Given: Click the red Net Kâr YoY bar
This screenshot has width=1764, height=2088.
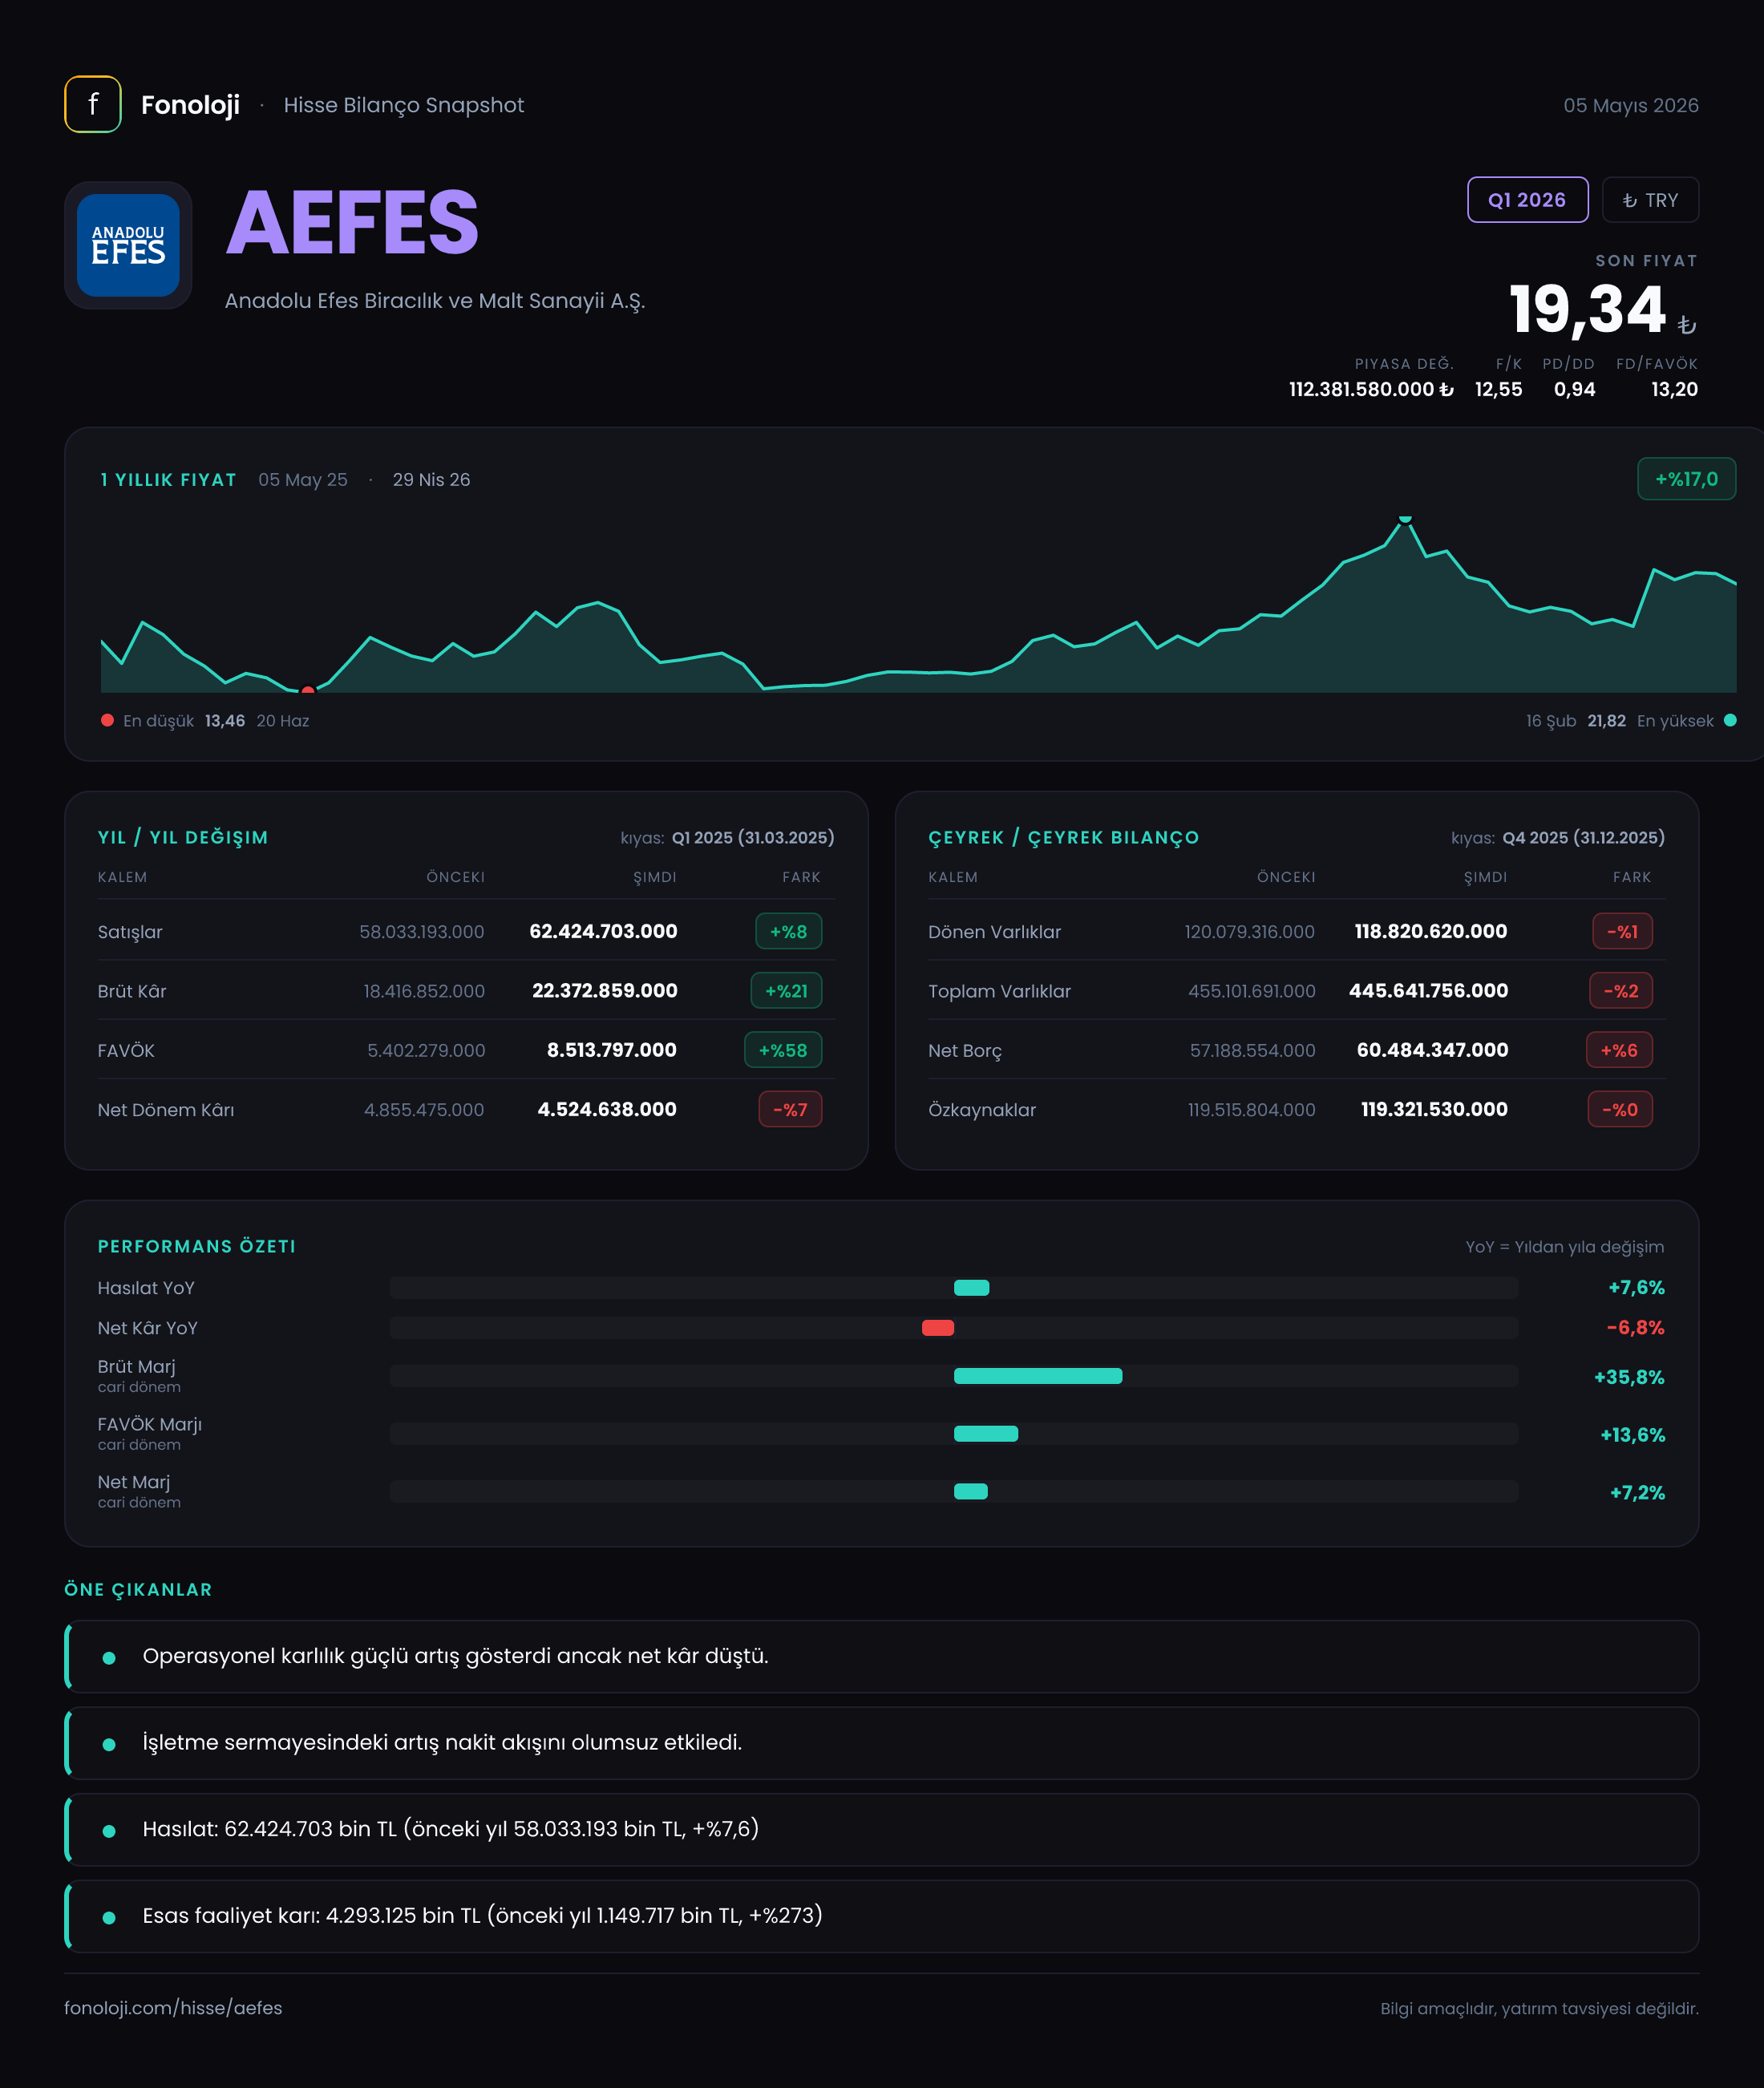Looking at the screenshot, I should tap(937, 1327).
